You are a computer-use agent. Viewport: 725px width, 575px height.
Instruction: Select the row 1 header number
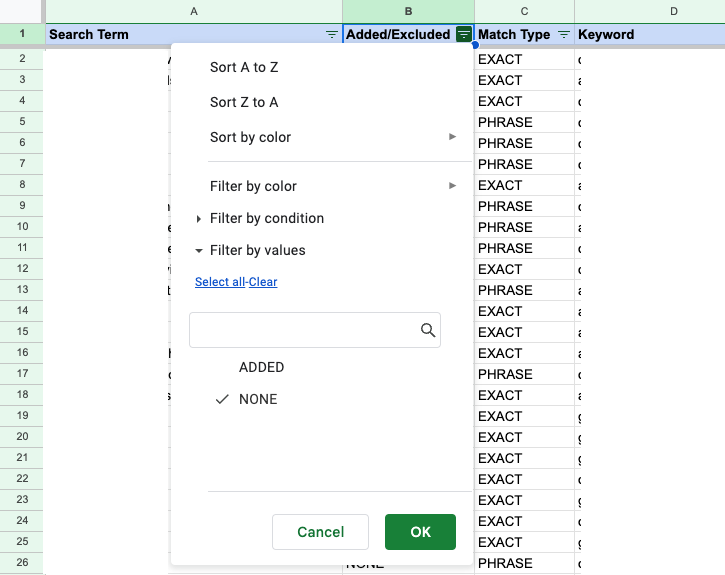[22, 34]
